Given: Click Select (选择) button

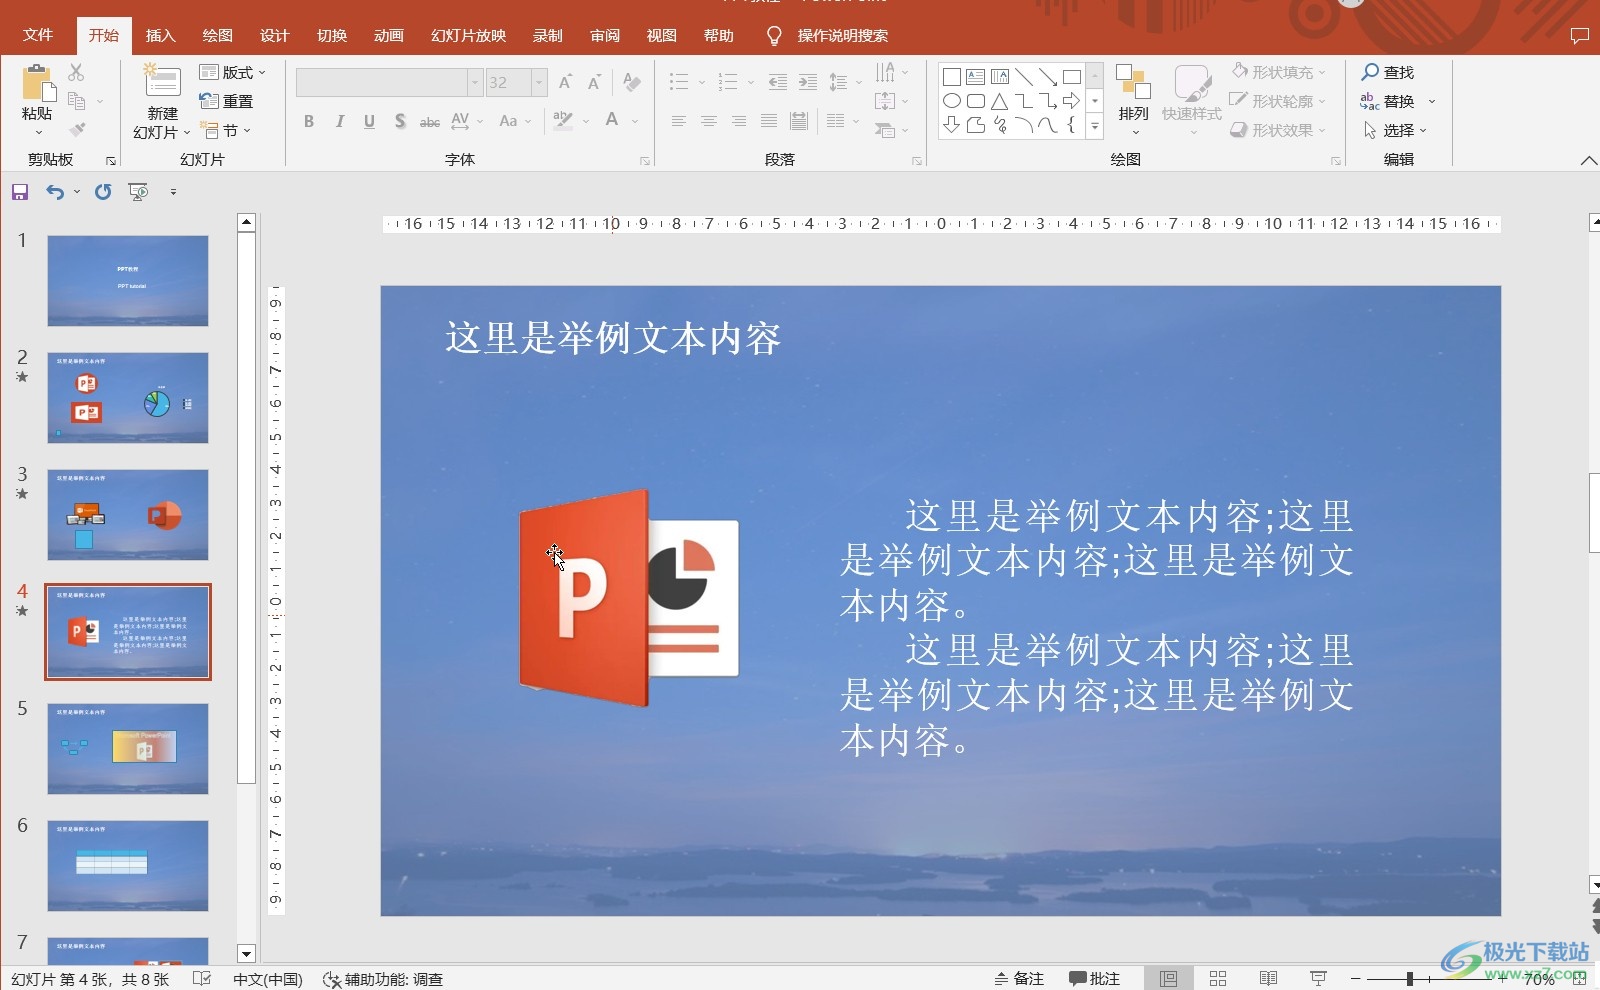Looking at the screenshot, I should 1395,130.
